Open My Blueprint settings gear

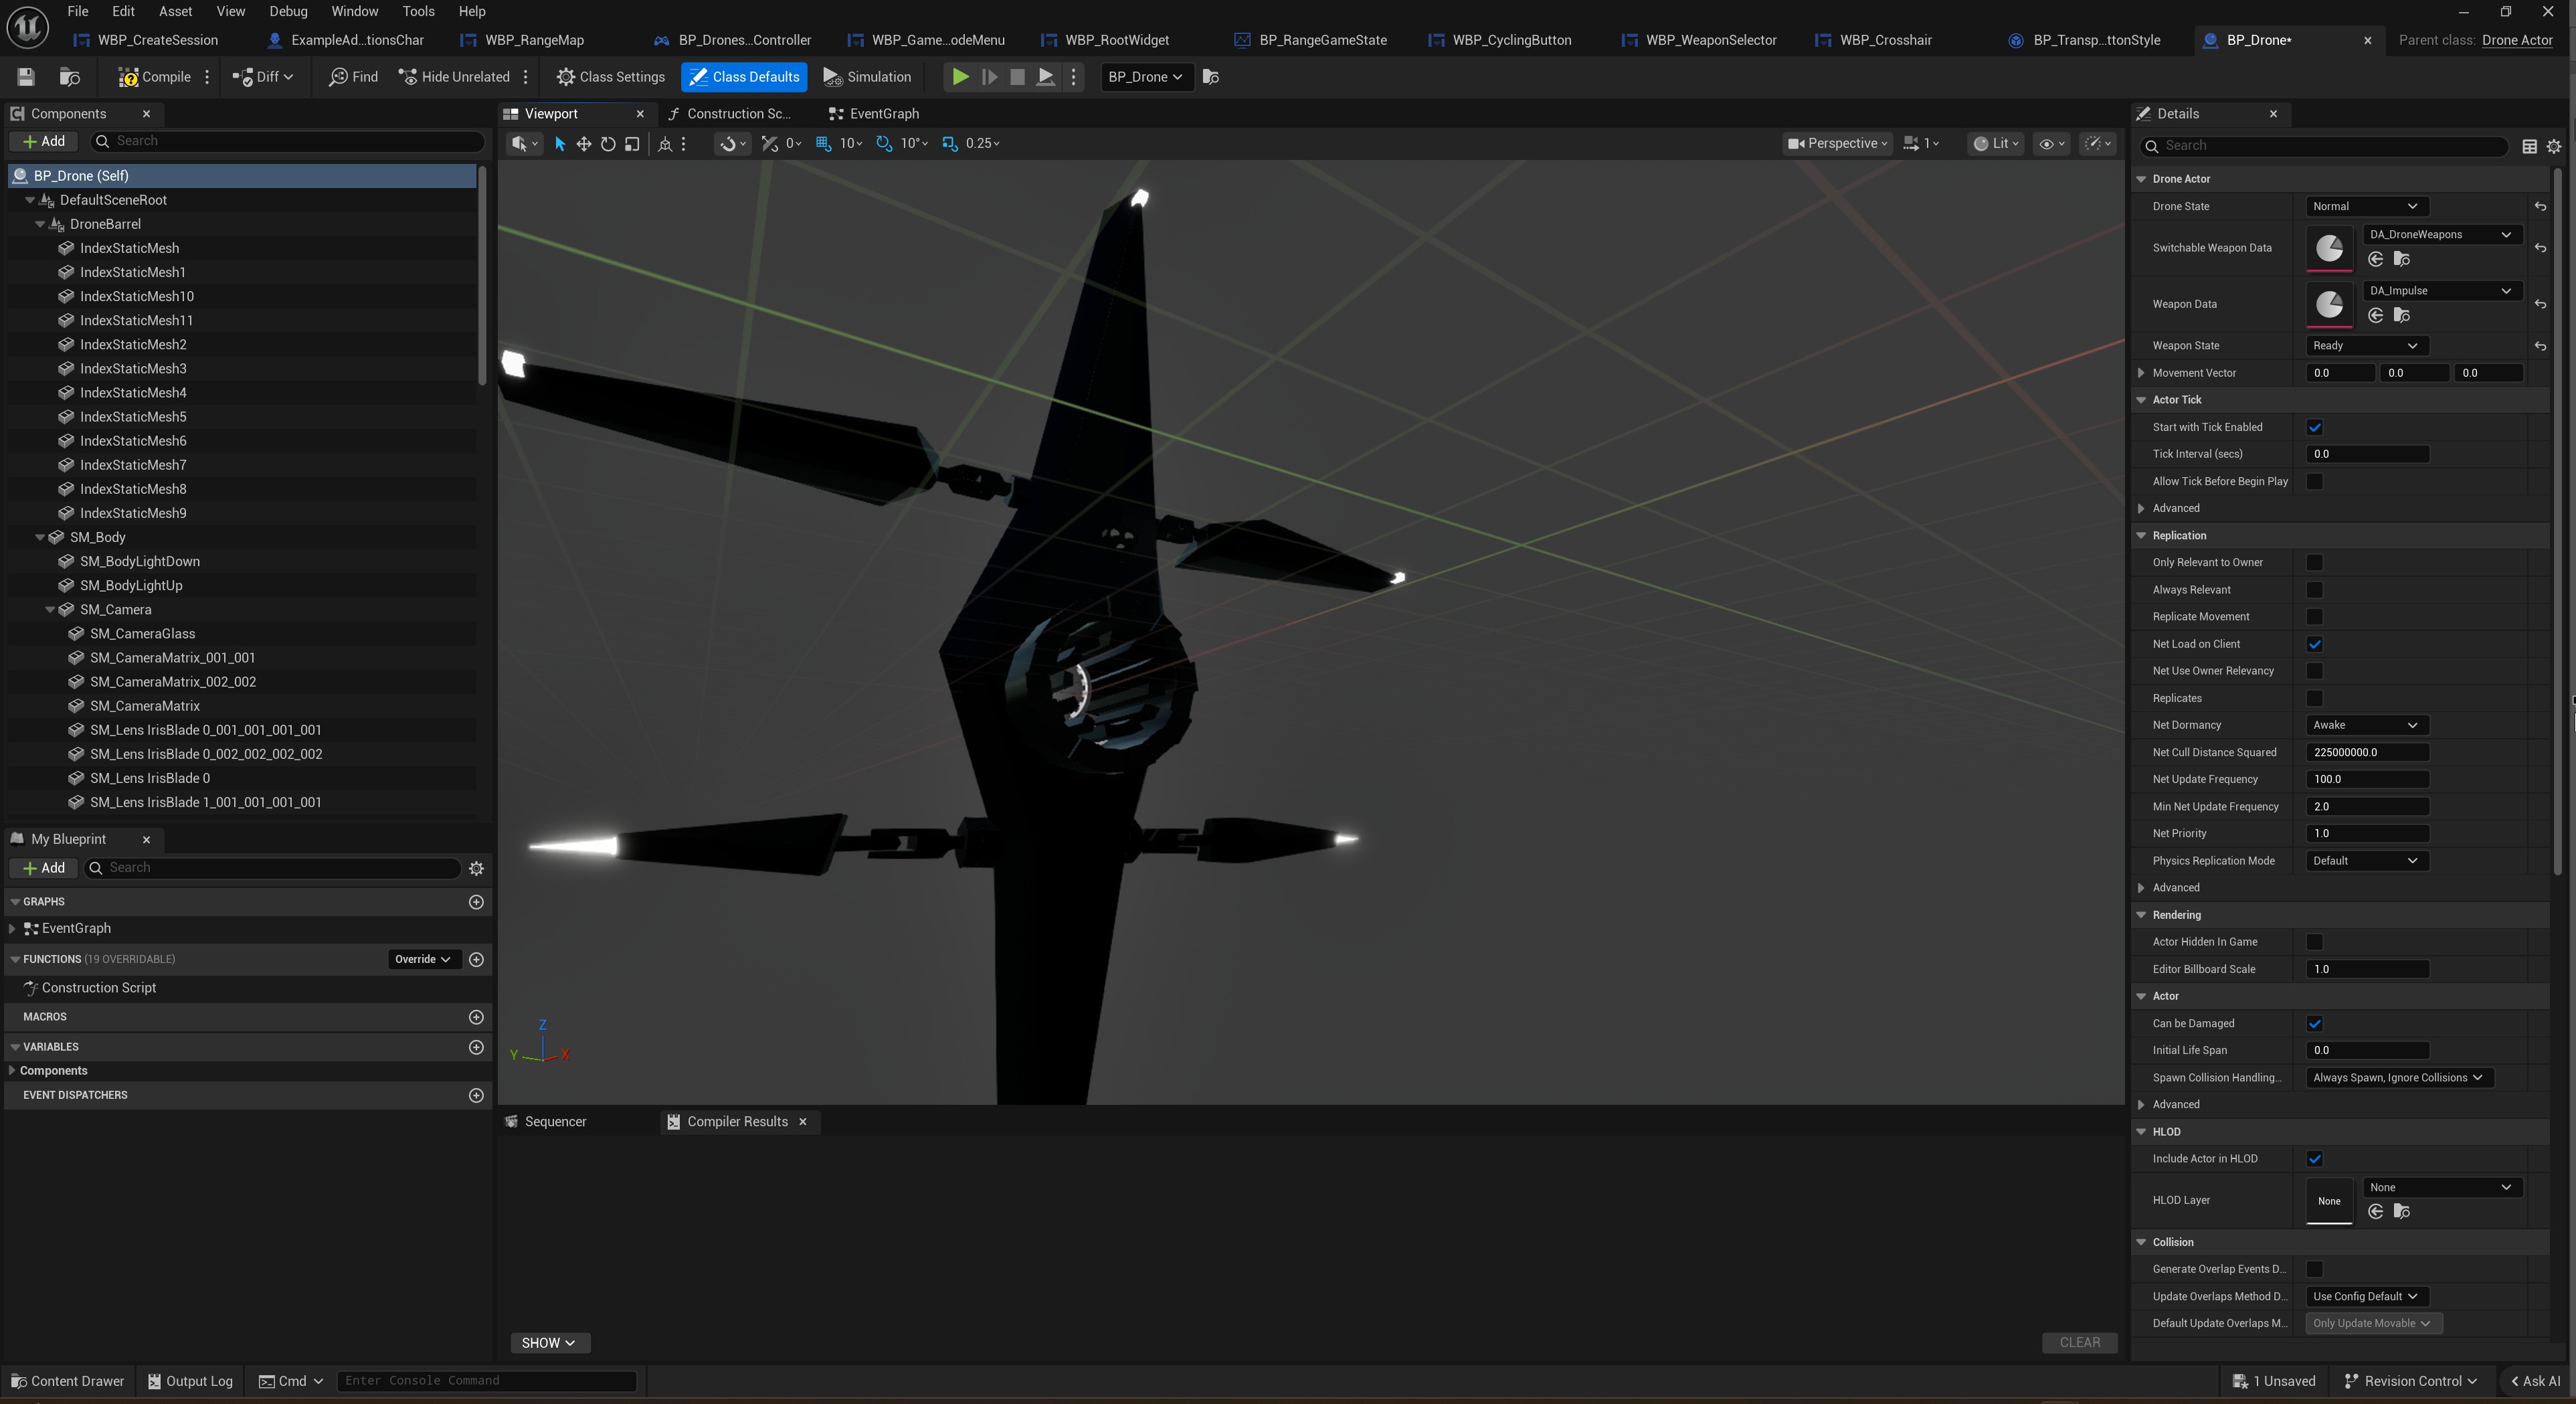pyautogui.click(x=477, y=868)
